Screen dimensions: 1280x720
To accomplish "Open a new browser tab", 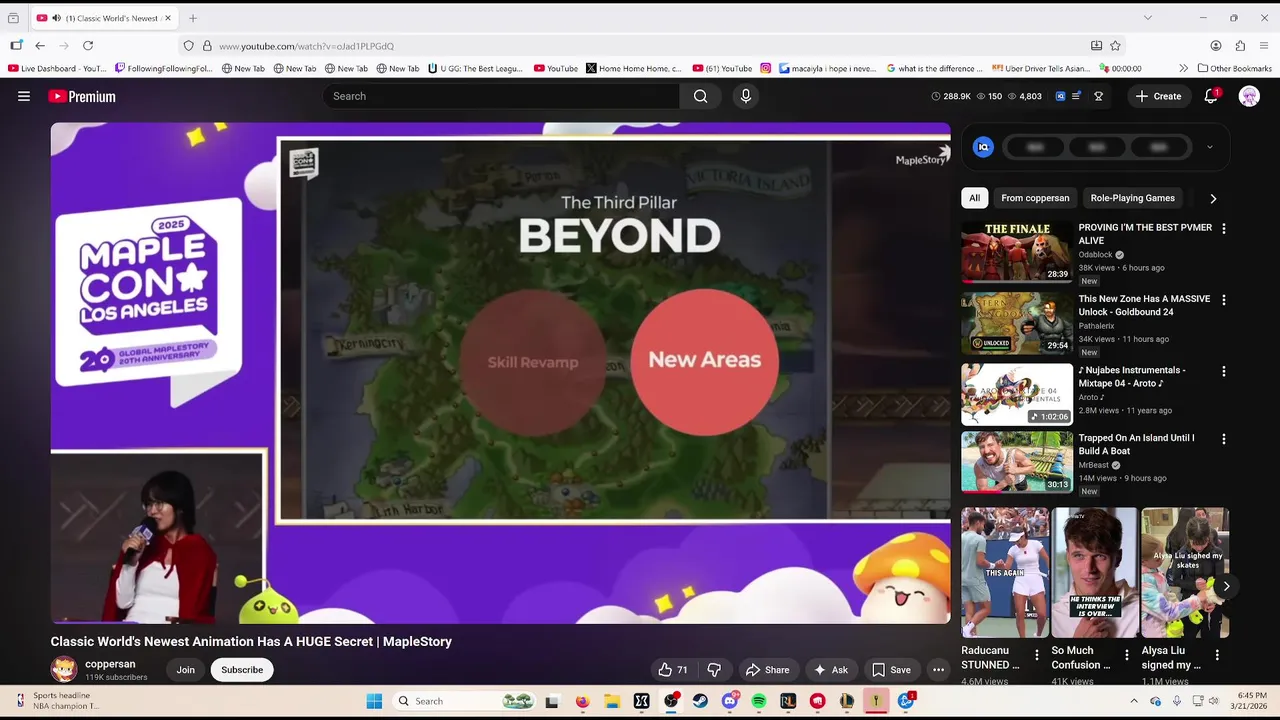I will tap(193, 18).
